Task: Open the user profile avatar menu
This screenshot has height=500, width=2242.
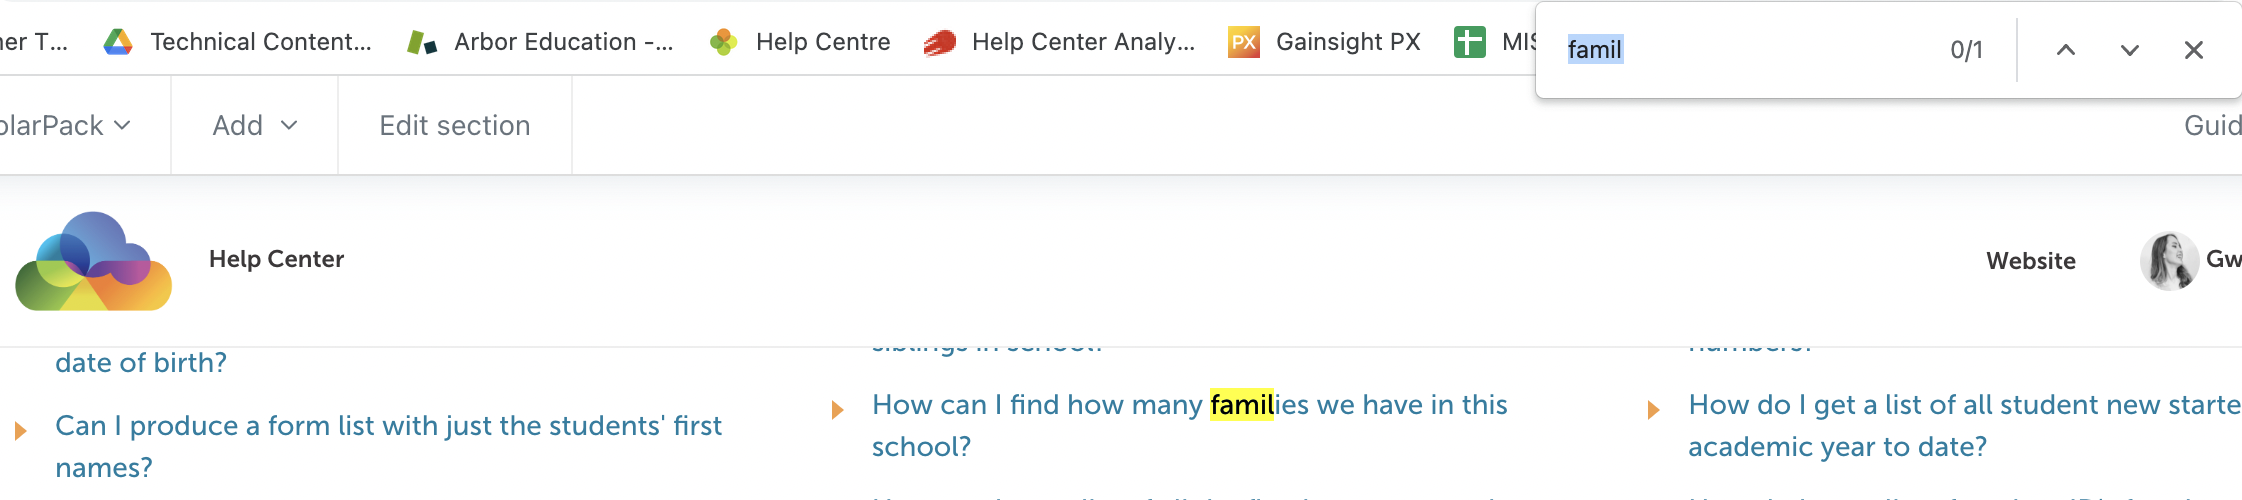Action: coord(2168,261)
